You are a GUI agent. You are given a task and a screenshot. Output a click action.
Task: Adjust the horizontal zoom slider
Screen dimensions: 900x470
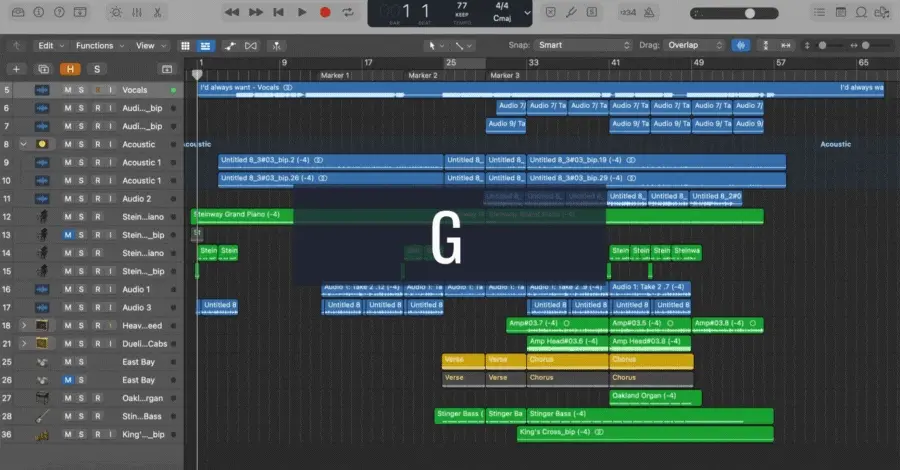click(868, 45)
